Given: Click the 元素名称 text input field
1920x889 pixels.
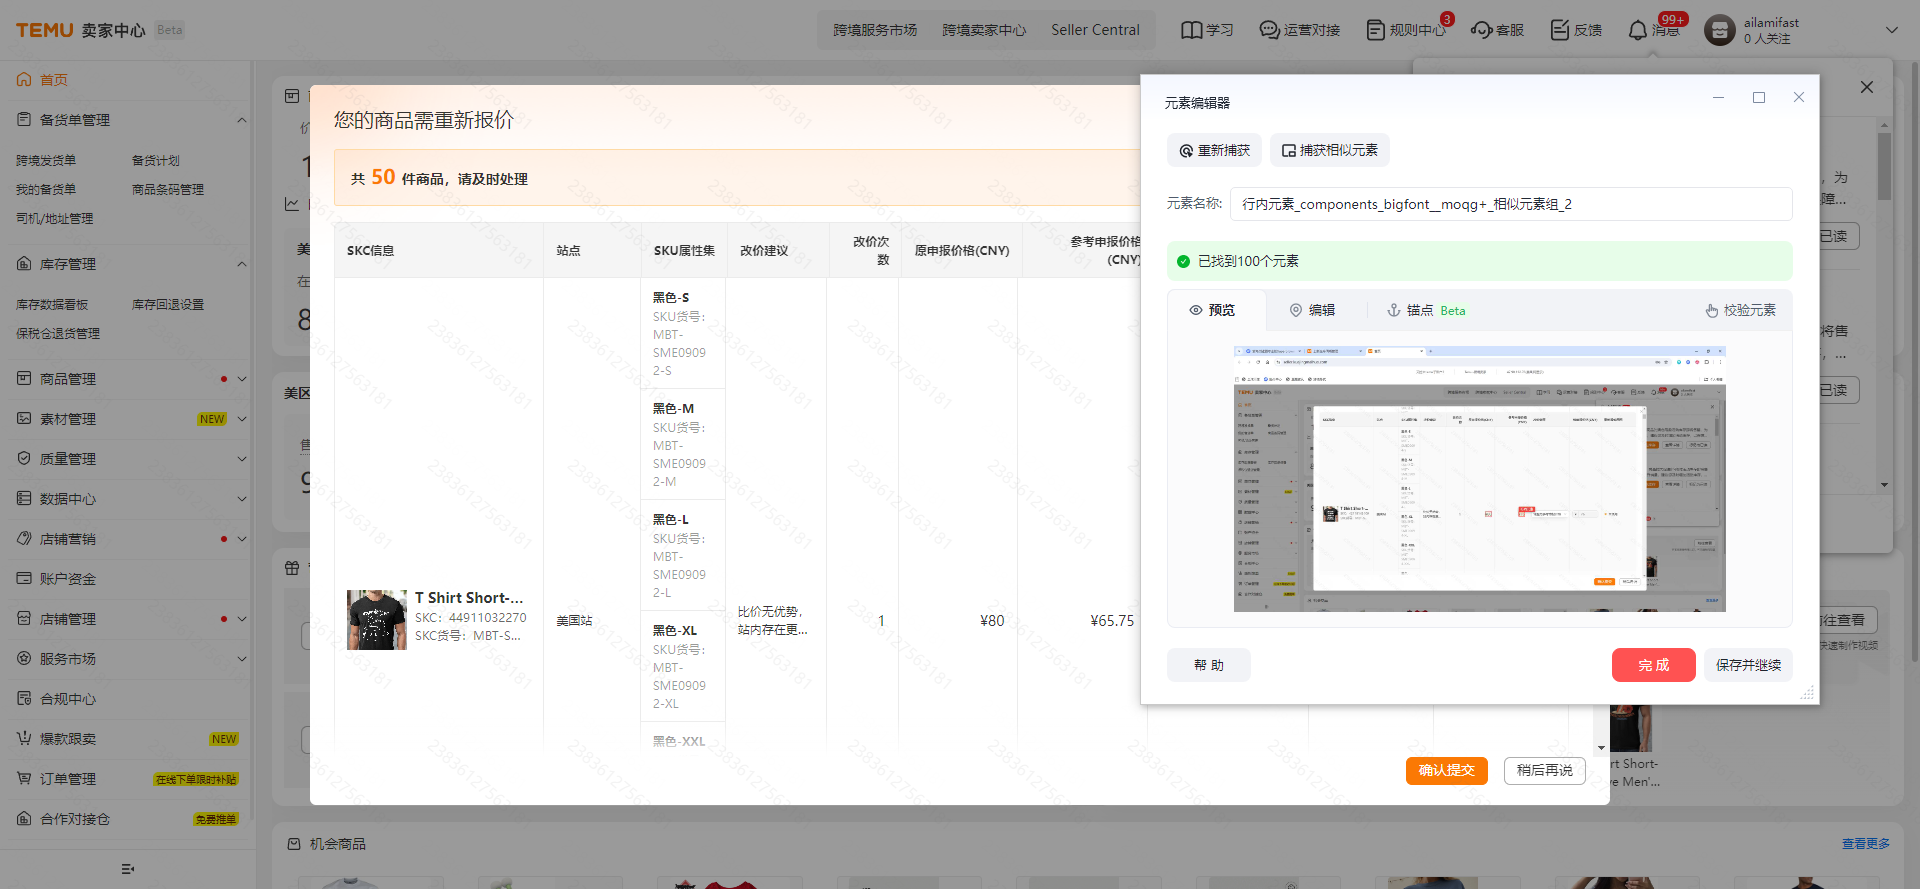Looking at the screenshot, I should 1510,204.
